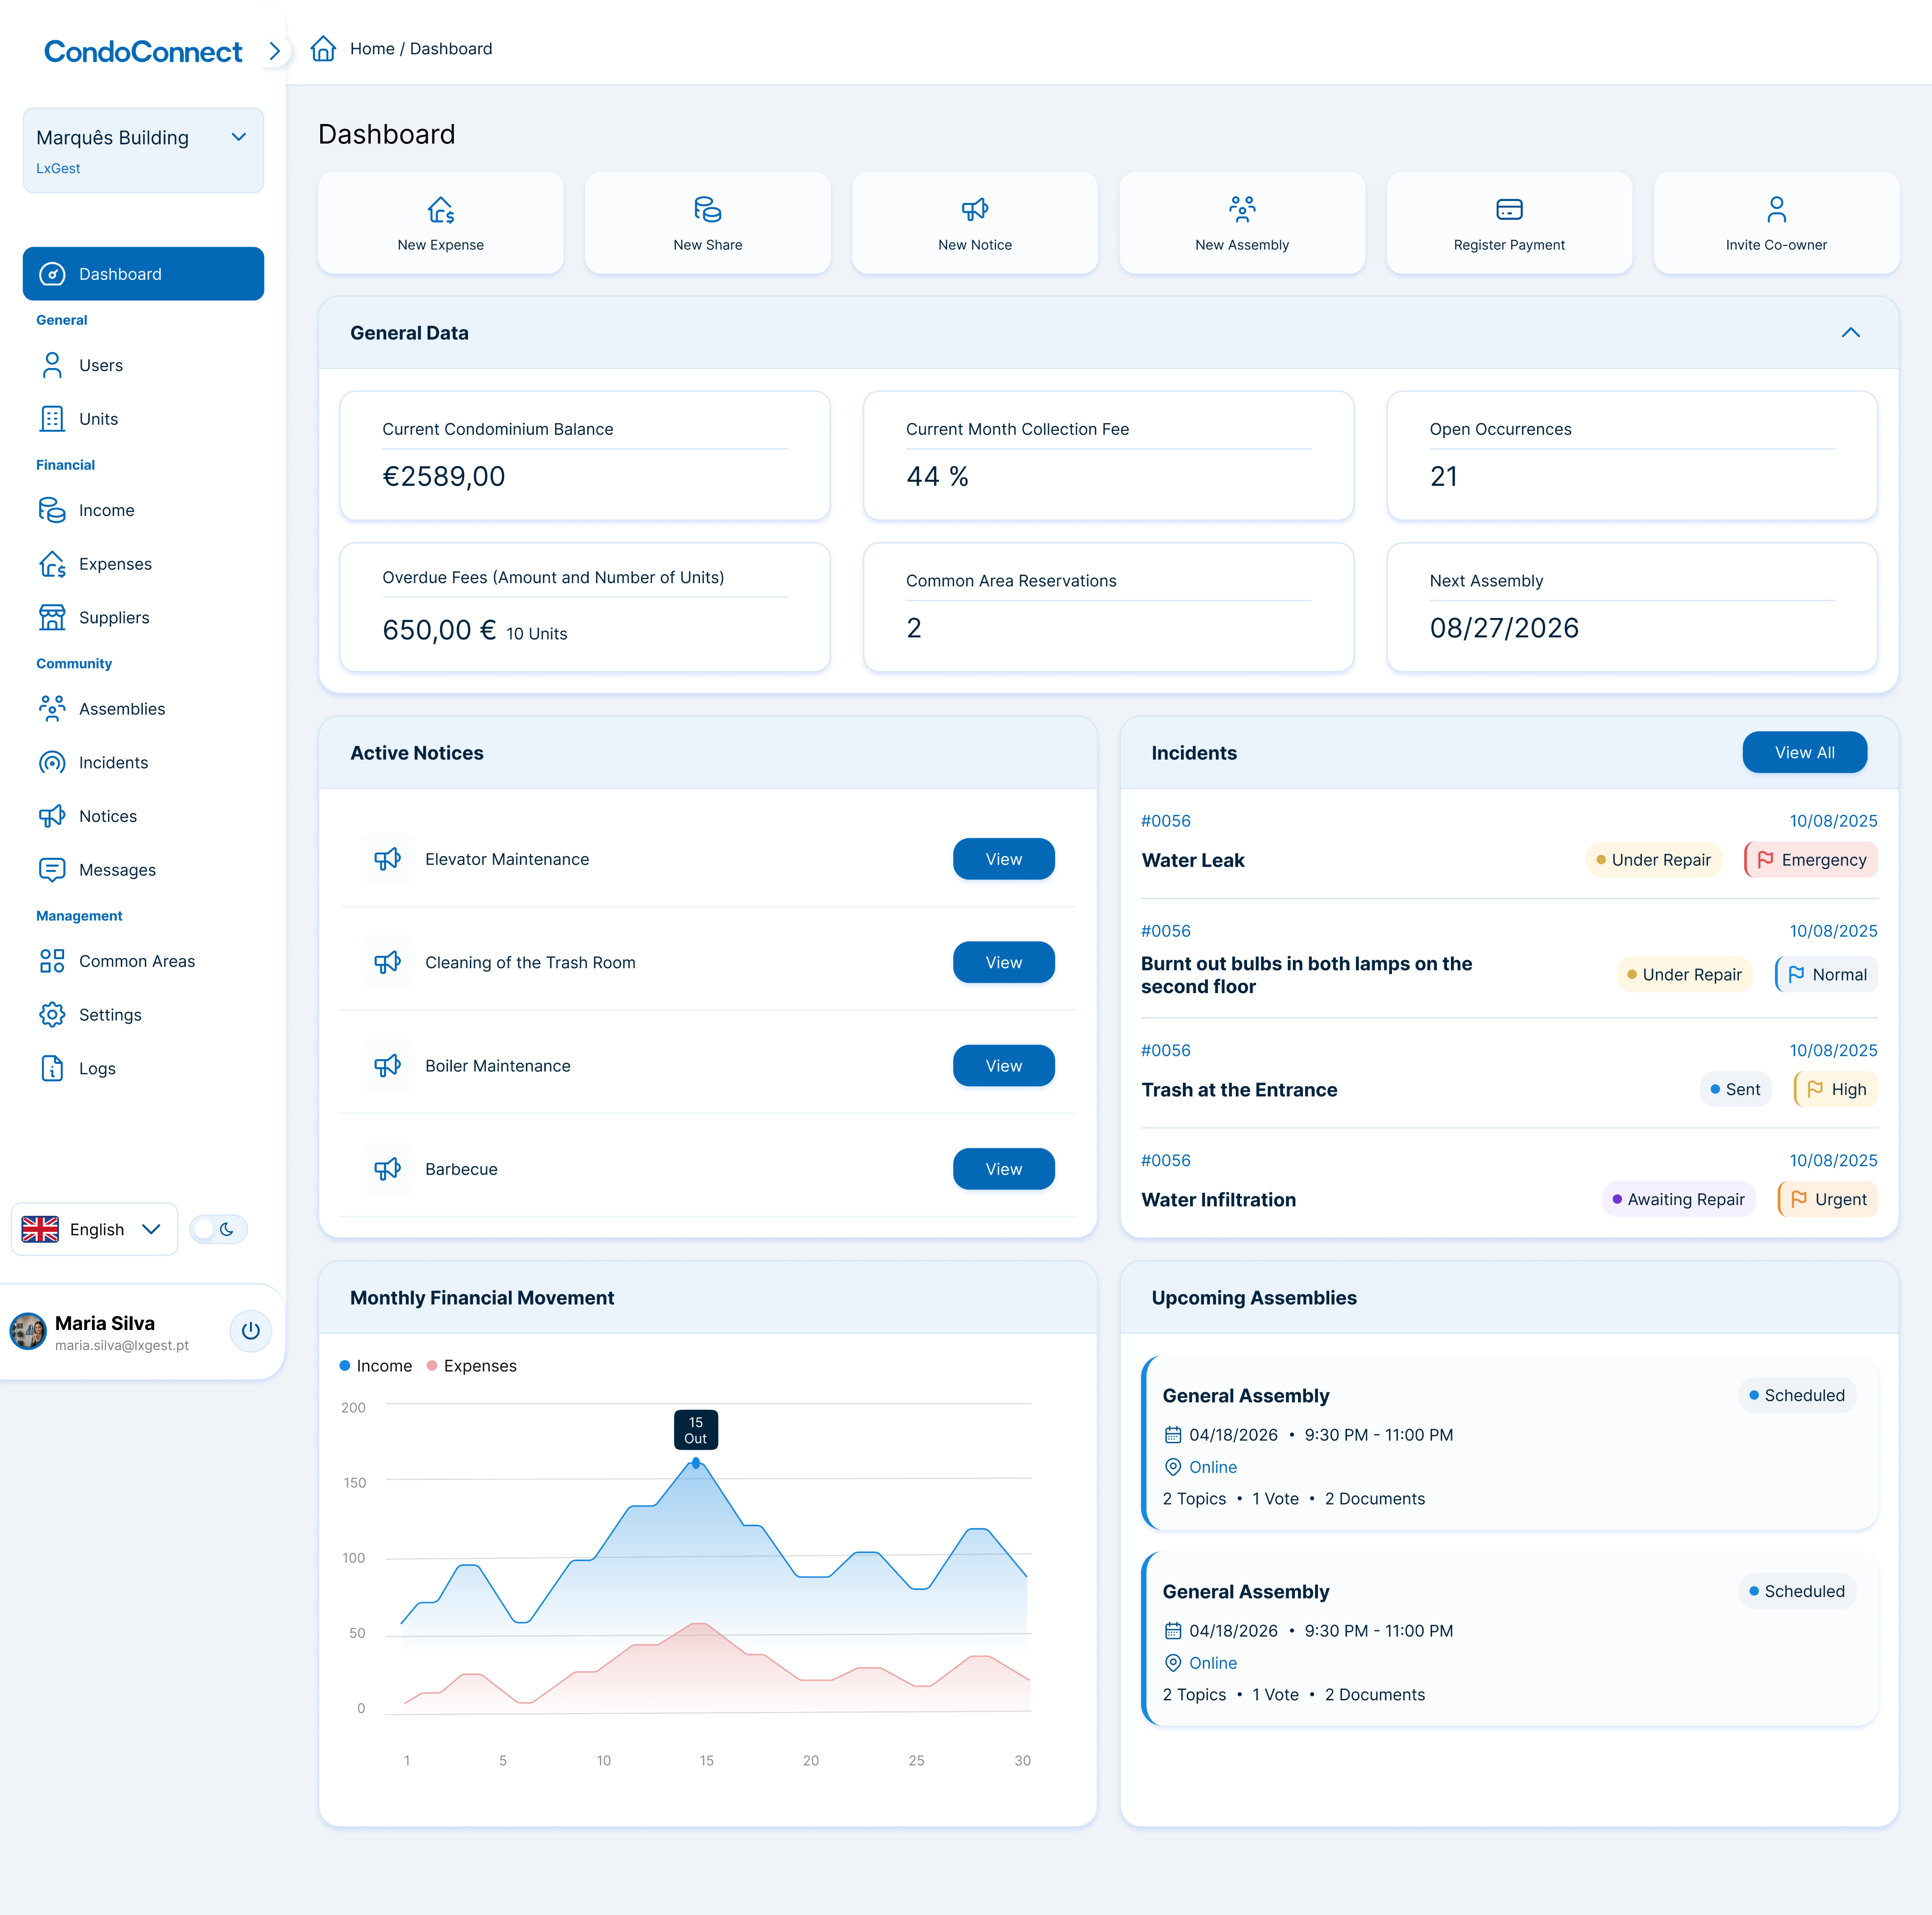
Task: Click the New Assembly people icon
Action: pyautogui.click(x=1242, y=209)
